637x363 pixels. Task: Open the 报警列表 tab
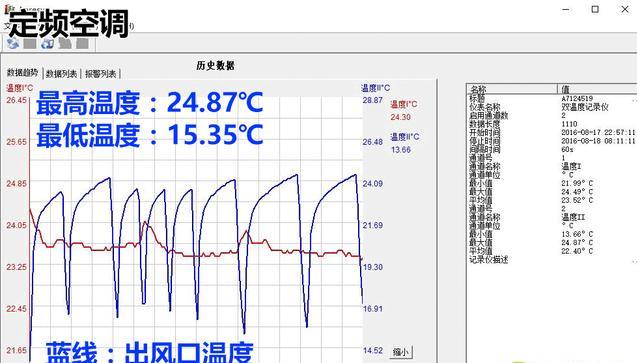100,74
